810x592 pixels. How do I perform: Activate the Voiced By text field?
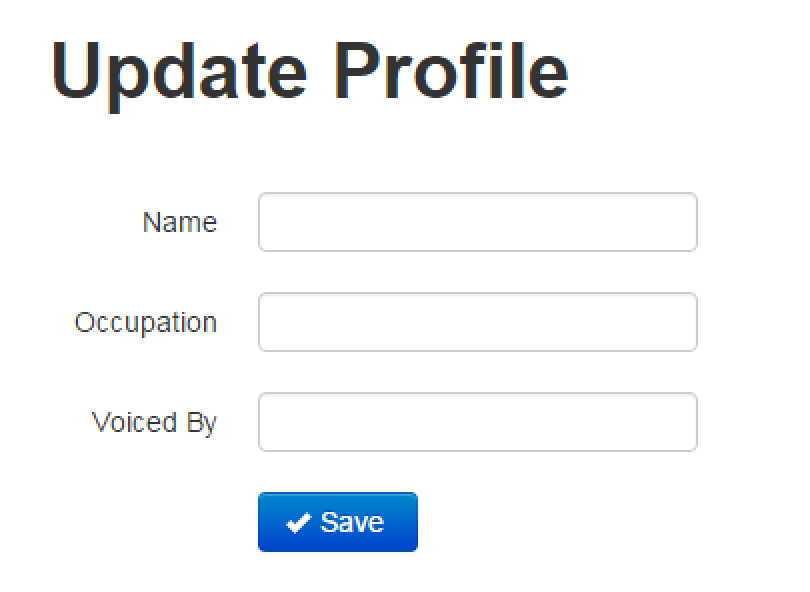[478, 422]
